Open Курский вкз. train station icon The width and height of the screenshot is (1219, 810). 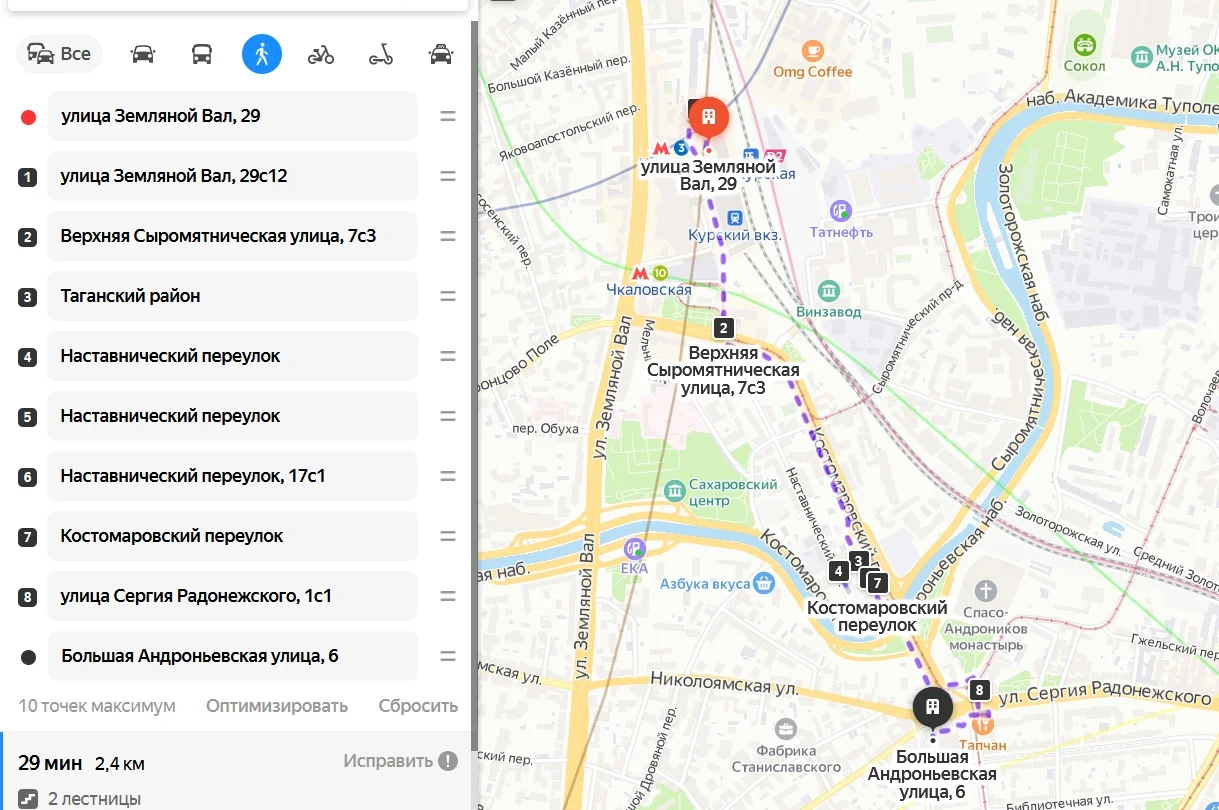coord(735,216)
